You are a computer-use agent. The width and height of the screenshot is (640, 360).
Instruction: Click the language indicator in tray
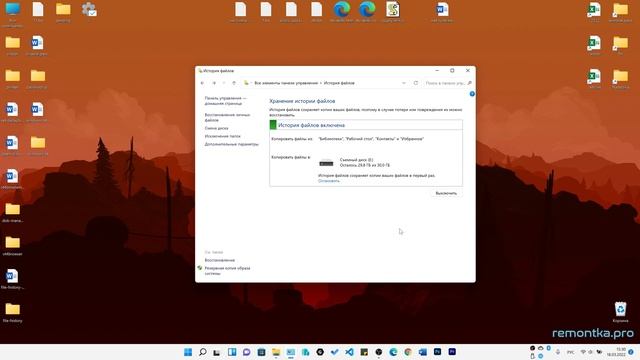[x=571, y=352]
